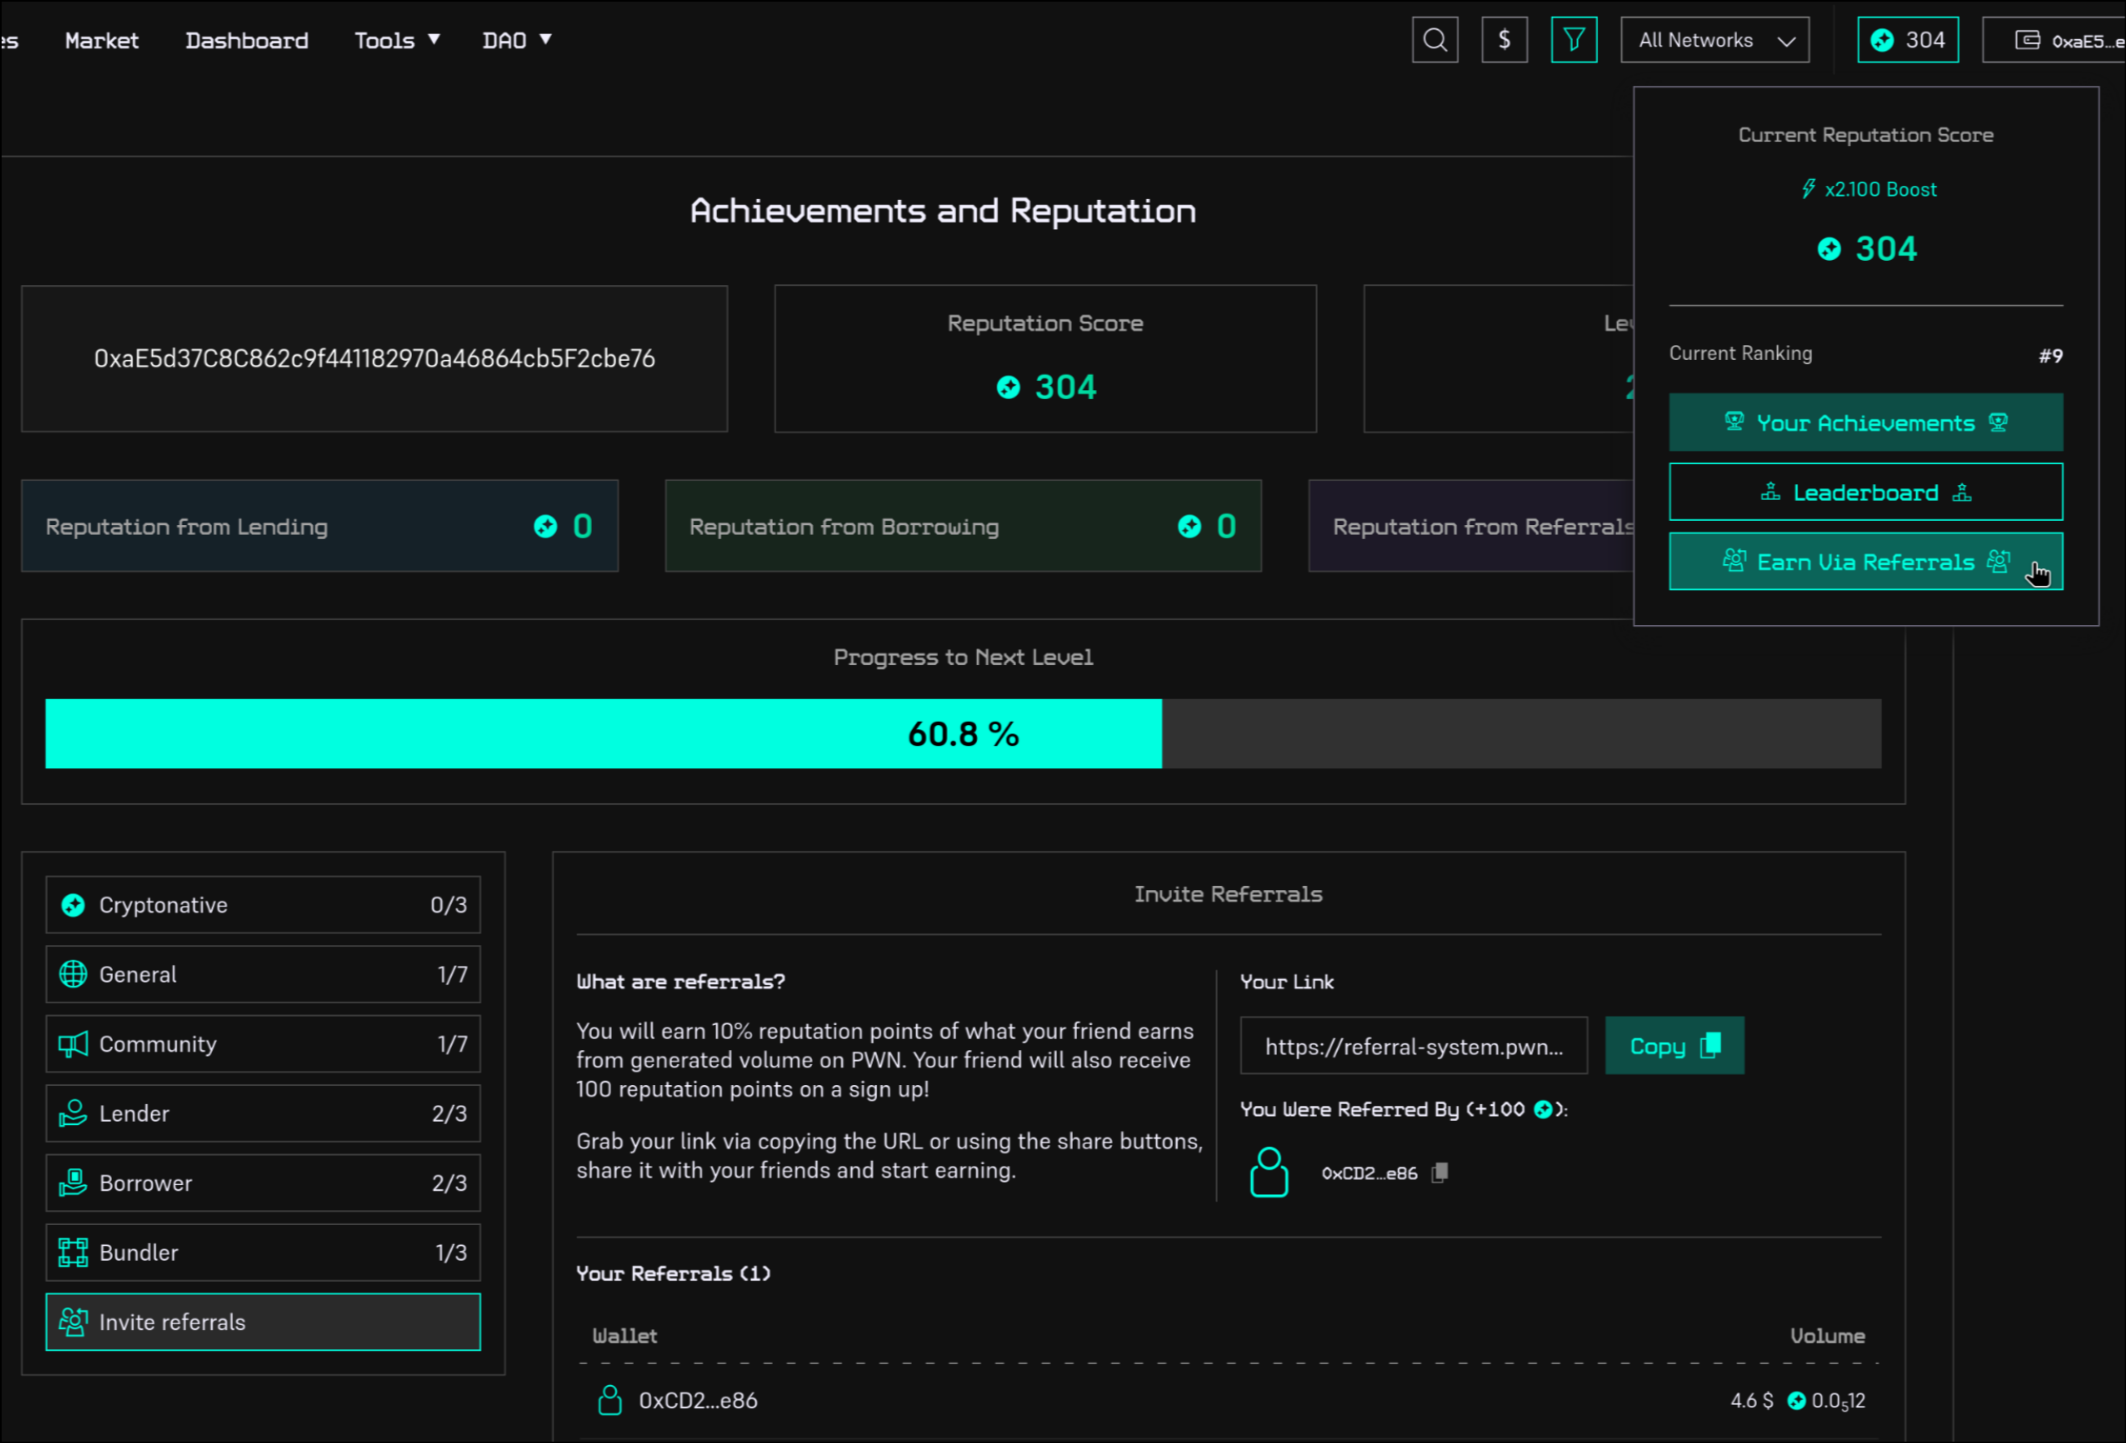
Task: Open the Leaderboard
Action: click(x=1865, y=492)
